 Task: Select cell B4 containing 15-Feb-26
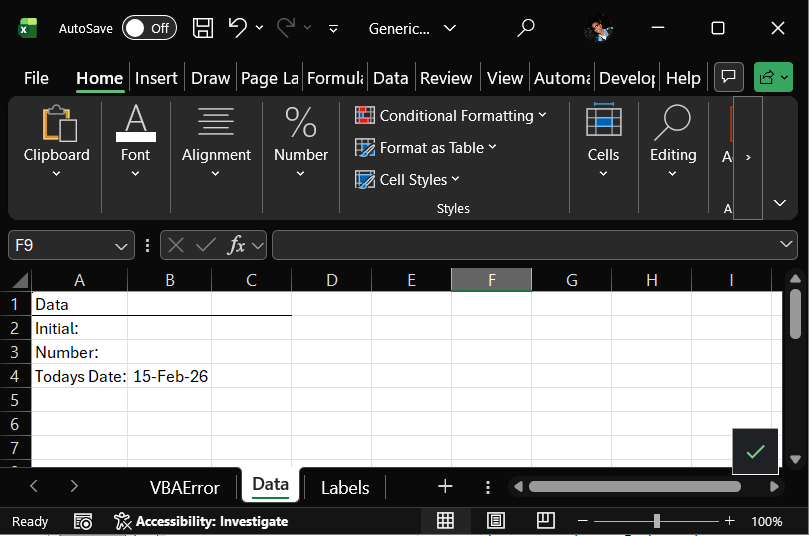coord(170,376)
